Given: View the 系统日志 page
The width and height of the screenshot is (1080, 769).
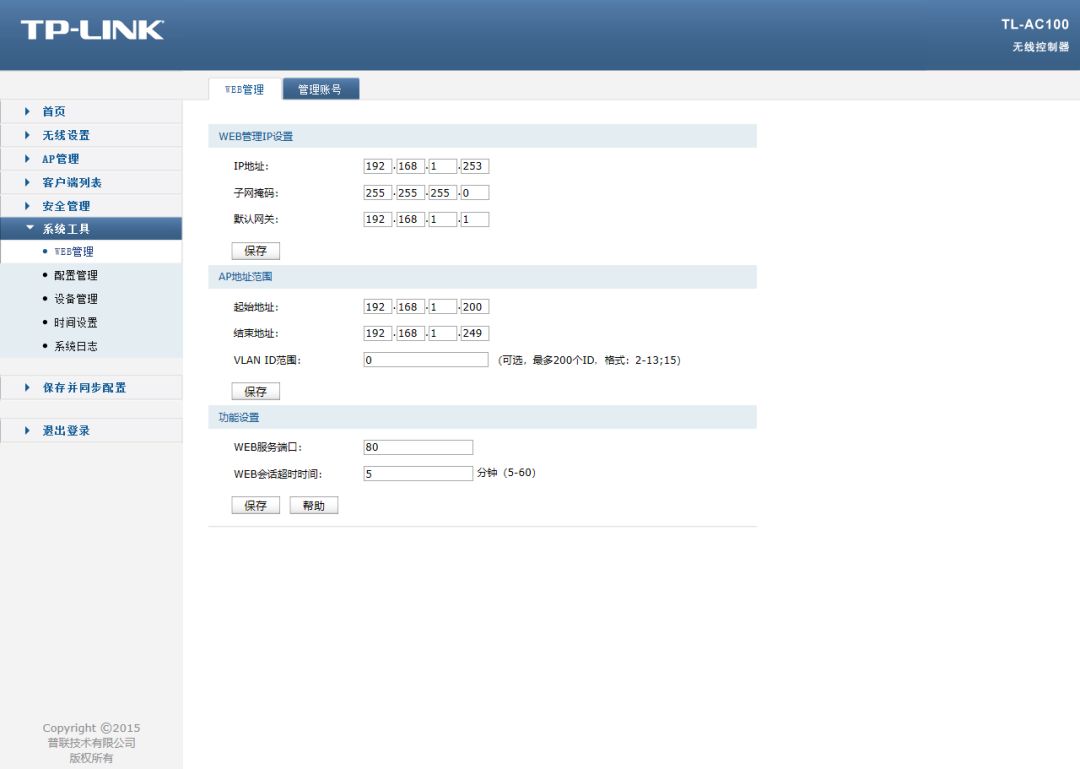Looking at the screenshot, I should (x=78, y=346).
